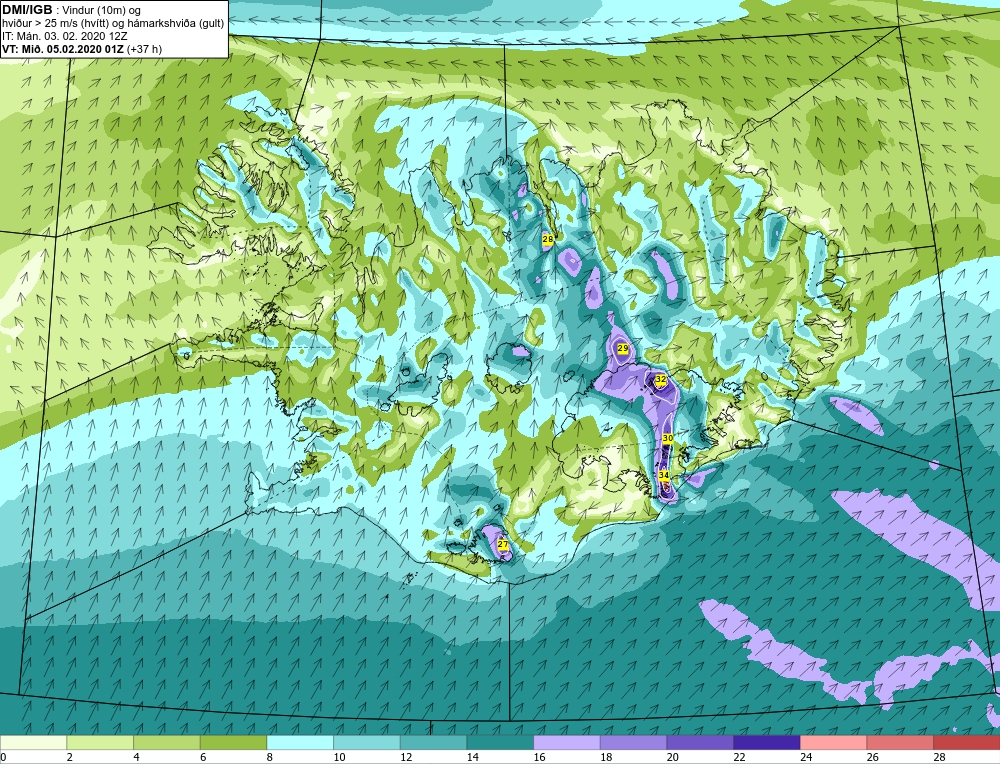
Task: Select the 8–10 m/s light cyan swatch
Action: pyautogui.click(x=300, y=742)
